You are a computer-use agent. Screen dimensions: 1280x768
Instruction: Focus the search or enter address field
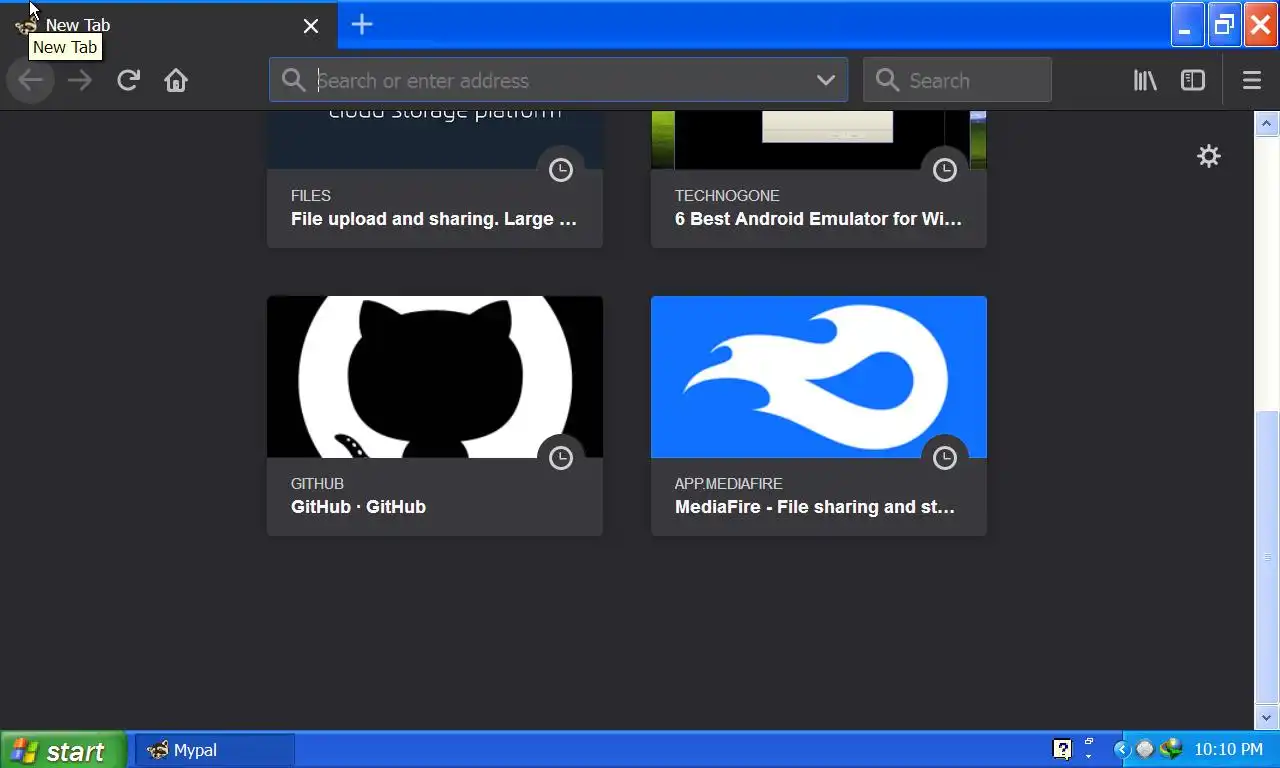pos(558,80)
